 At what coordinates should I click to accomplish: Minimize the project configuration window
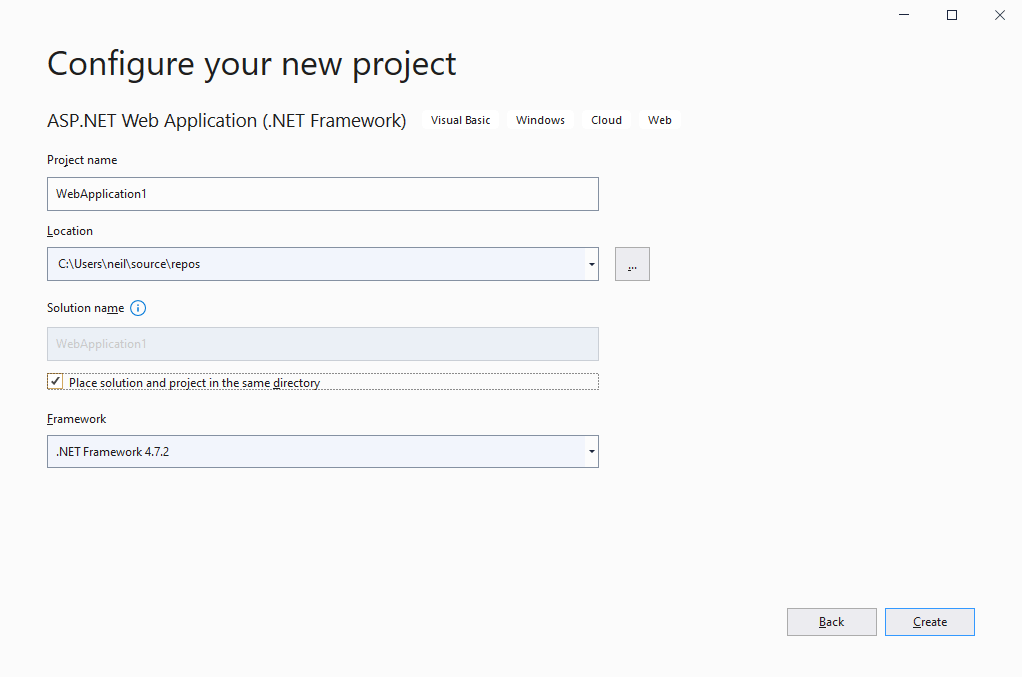(903, 15)
